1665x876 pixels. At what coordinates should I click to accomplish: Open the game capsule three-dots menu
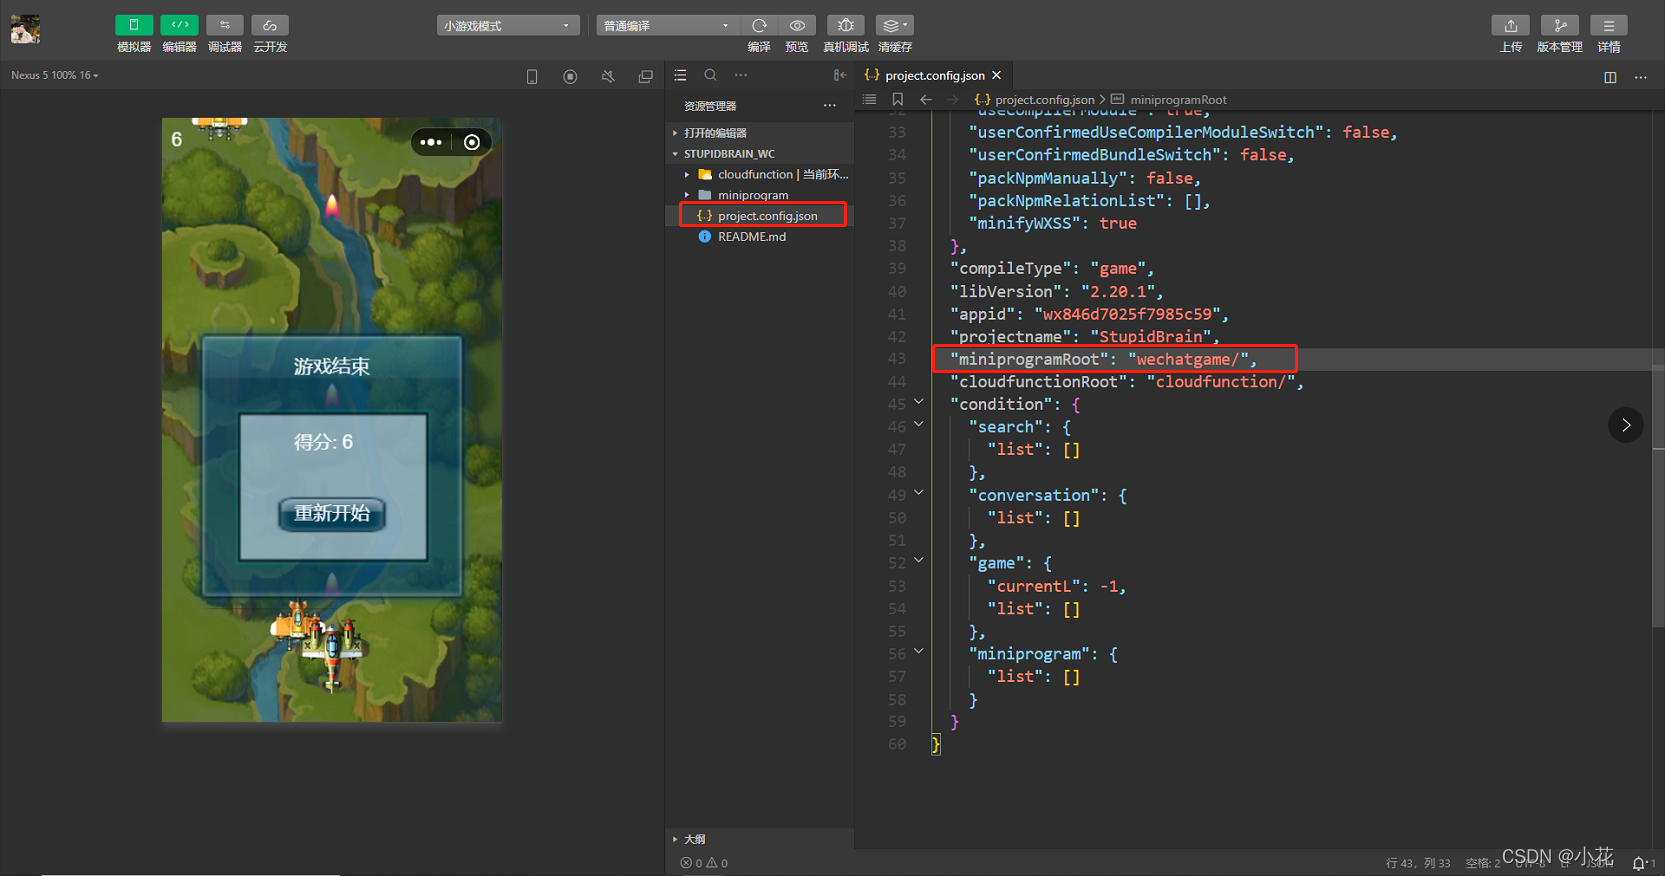coord(431,142)
